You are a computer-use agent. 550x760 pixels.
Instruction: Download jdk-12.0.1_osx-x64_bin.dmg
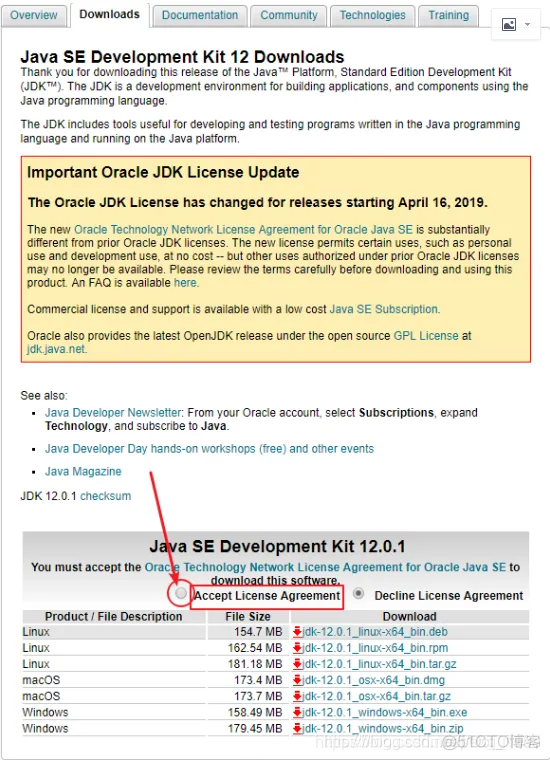click(374, 680)
